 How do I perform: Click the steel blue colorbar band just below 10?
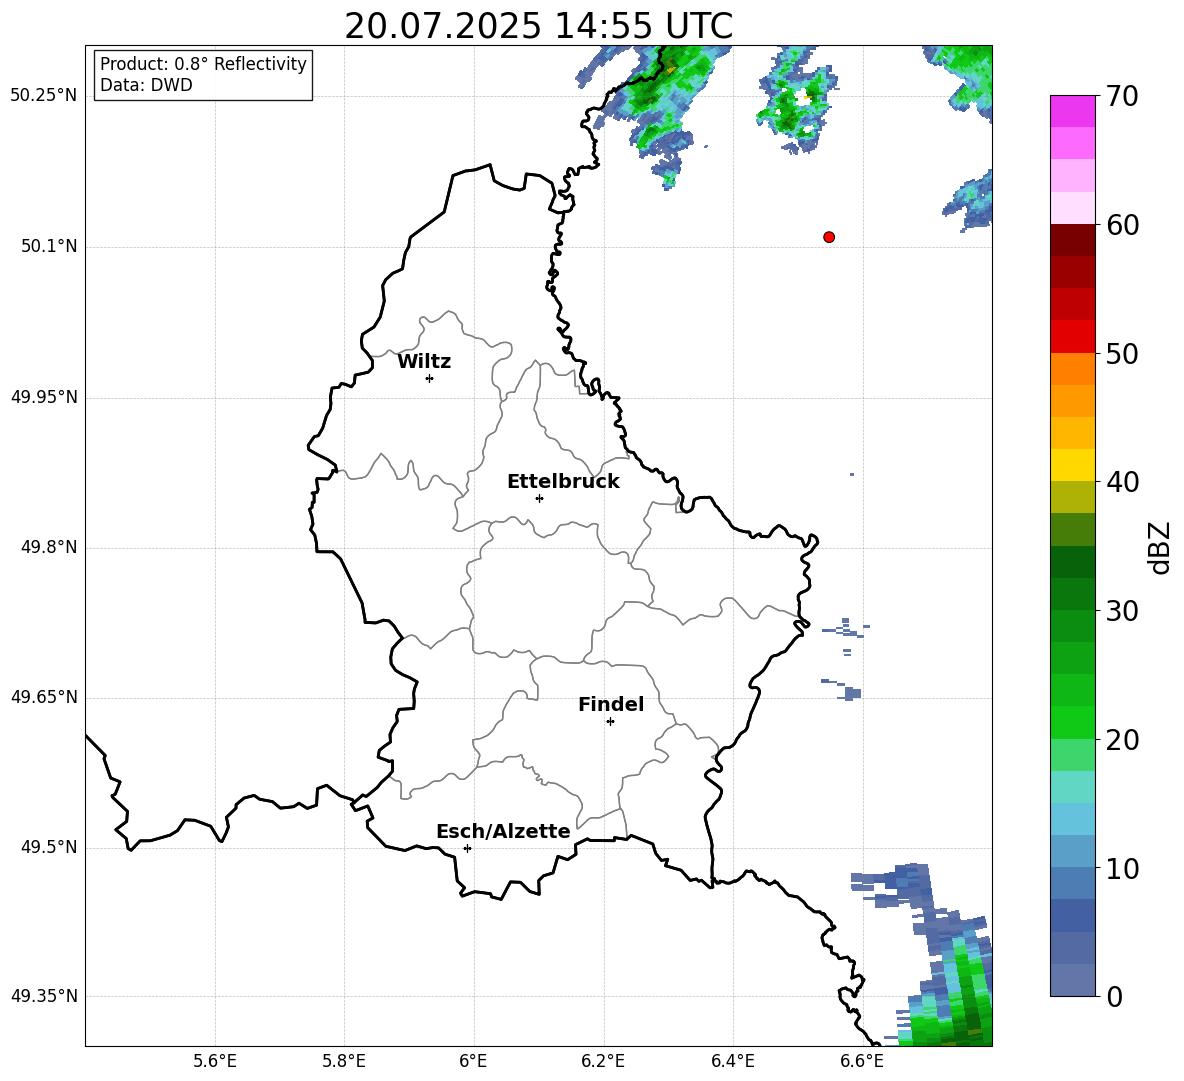tap(1072, 883)
